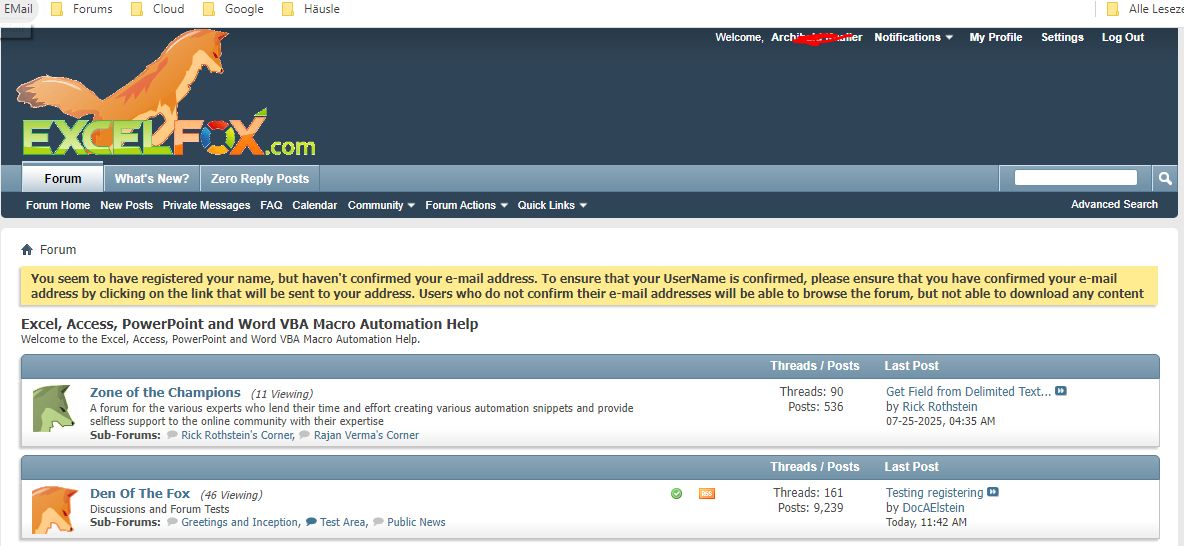The height and width of the screenshot is (546, 1184).
Task: Open the Forums bookmark folder
Action: point(82,9)
